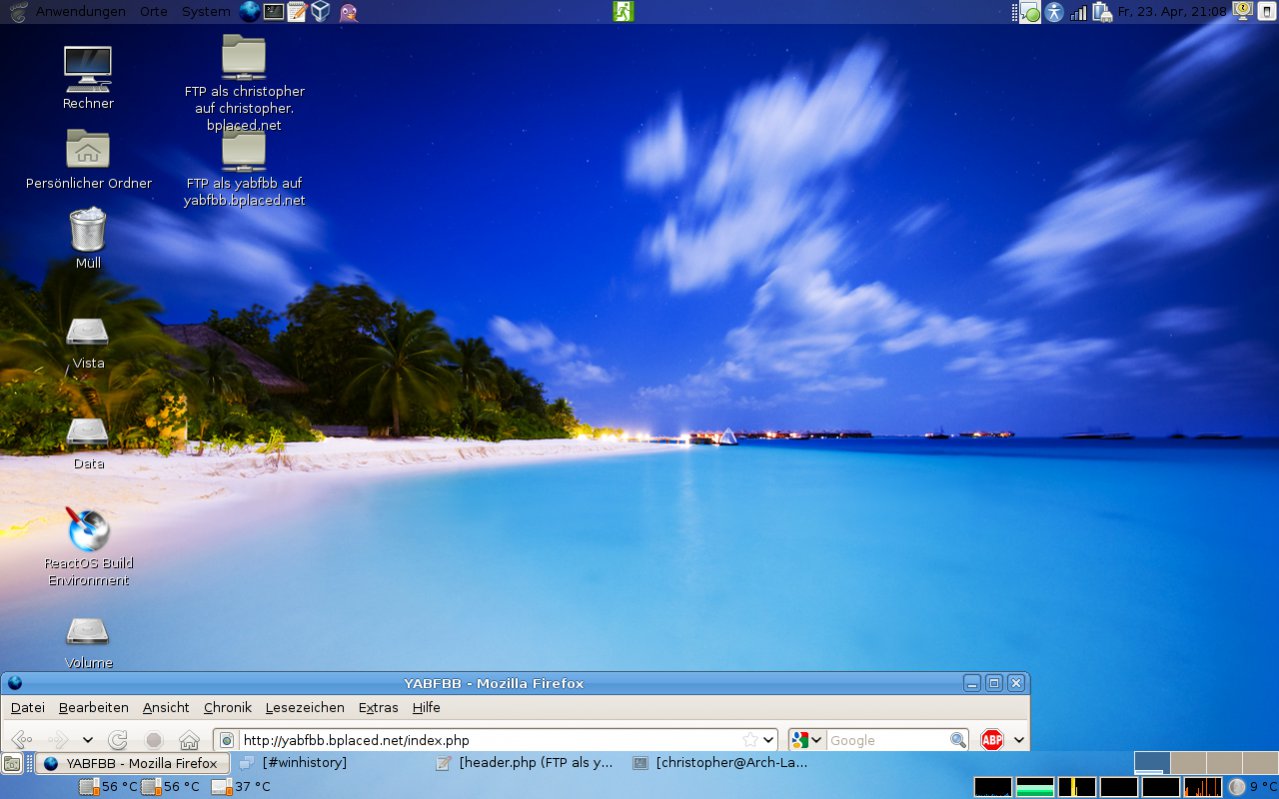1279x799 pixels.
Task: Click the Firefox home button
Action: (189, 740)
